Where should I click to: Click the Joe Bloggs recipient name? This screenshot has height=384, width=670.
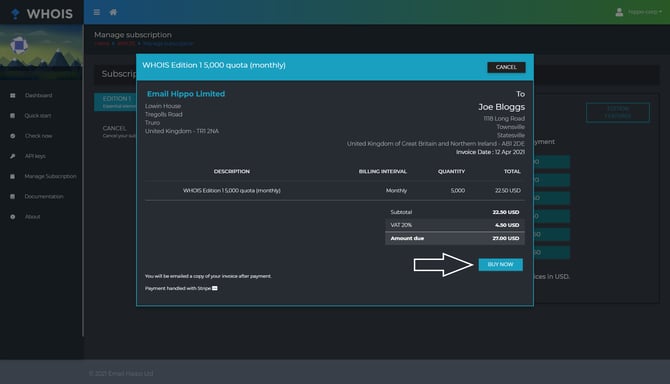(502, 107)
